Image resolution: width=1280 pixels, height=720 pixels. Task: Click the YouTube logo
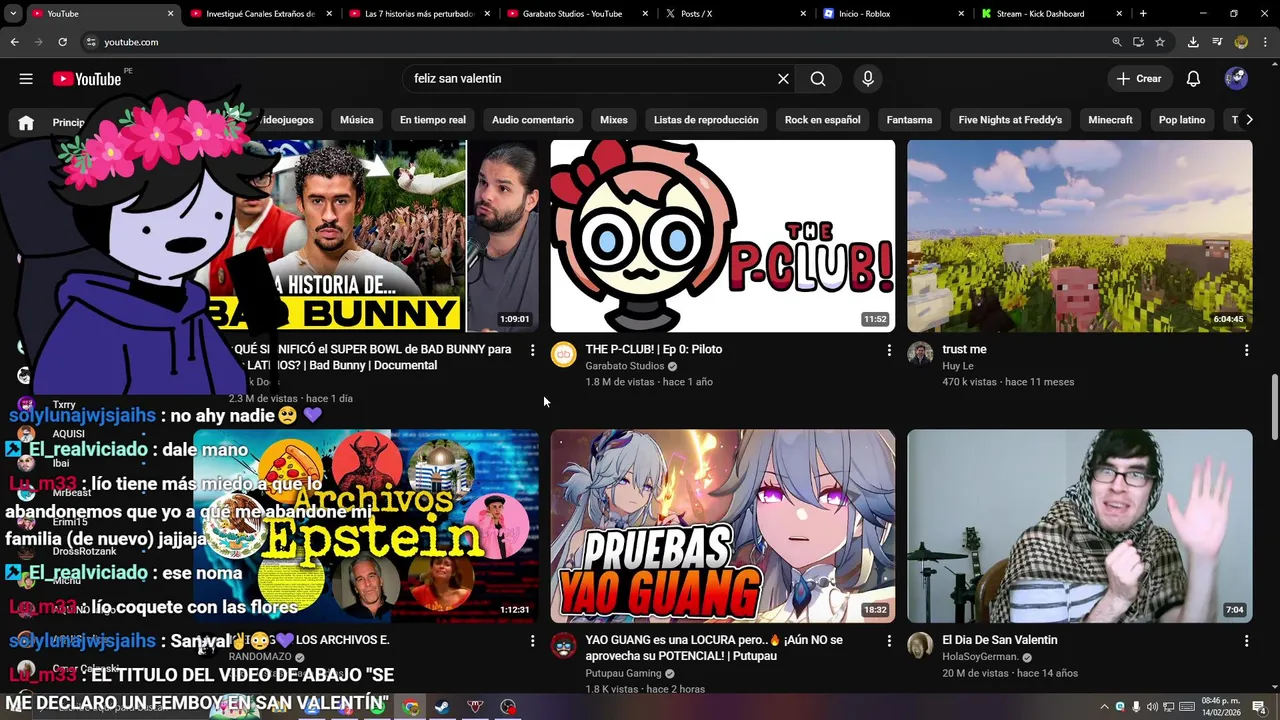(87, 79)
